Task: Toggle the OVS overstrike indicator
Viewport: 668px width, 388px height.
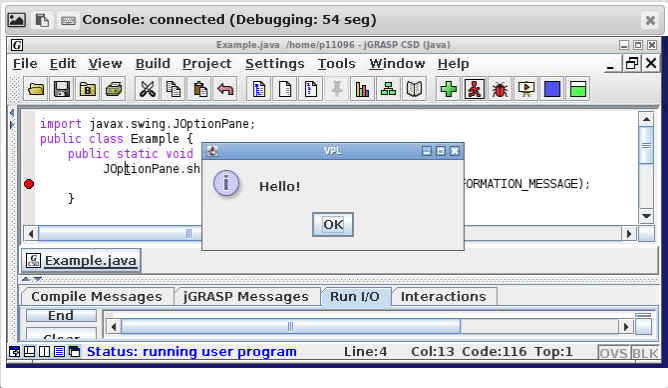Action: tap(613, 353)
